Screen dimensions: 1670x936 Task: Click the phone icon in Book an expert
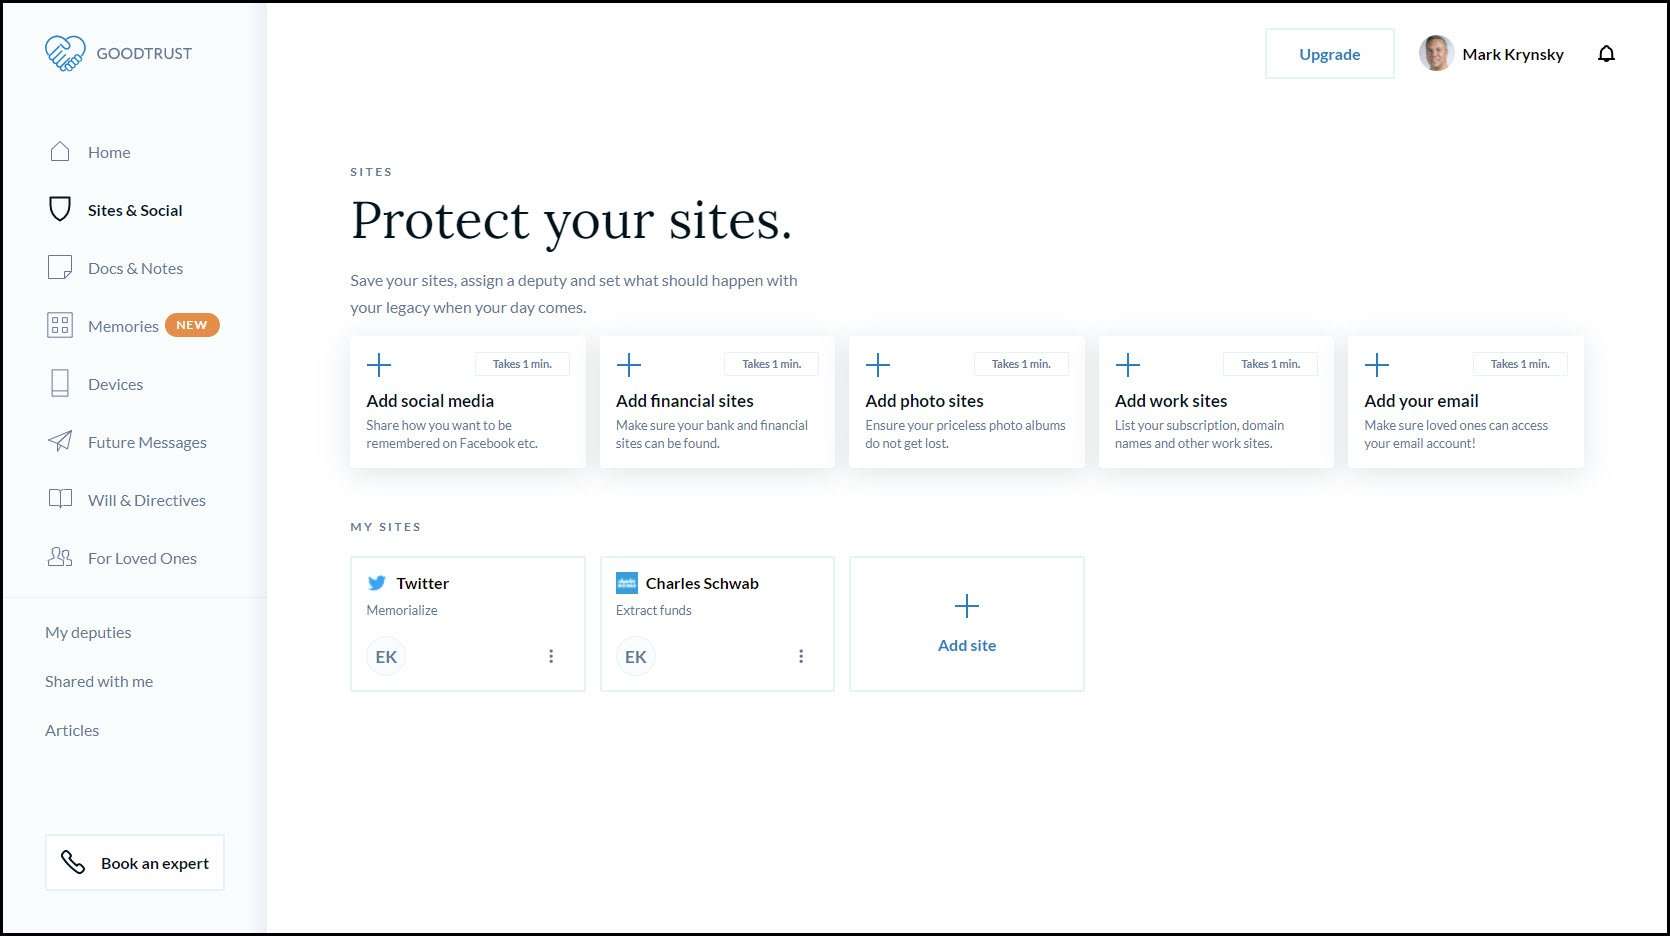73,862
